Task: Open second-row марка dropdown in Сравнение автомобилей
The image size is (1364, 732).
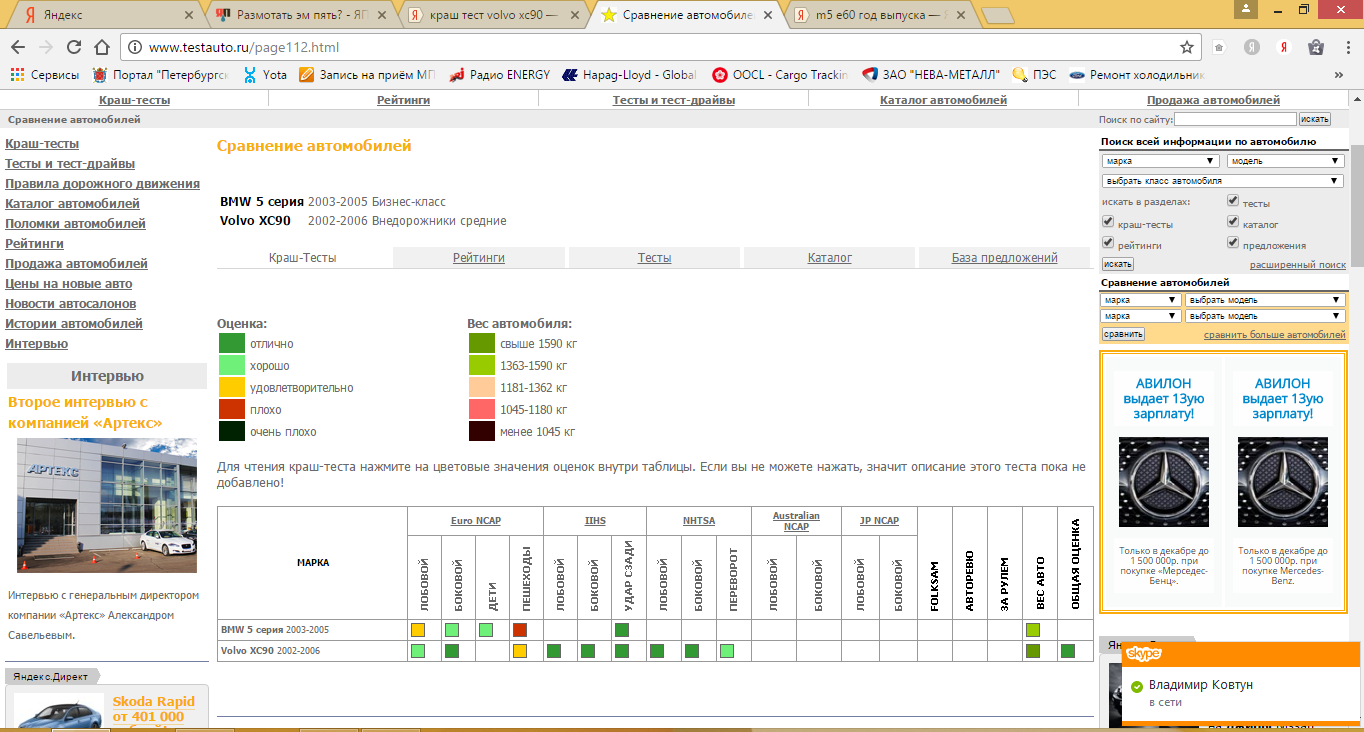Action: pos(1141,316)
